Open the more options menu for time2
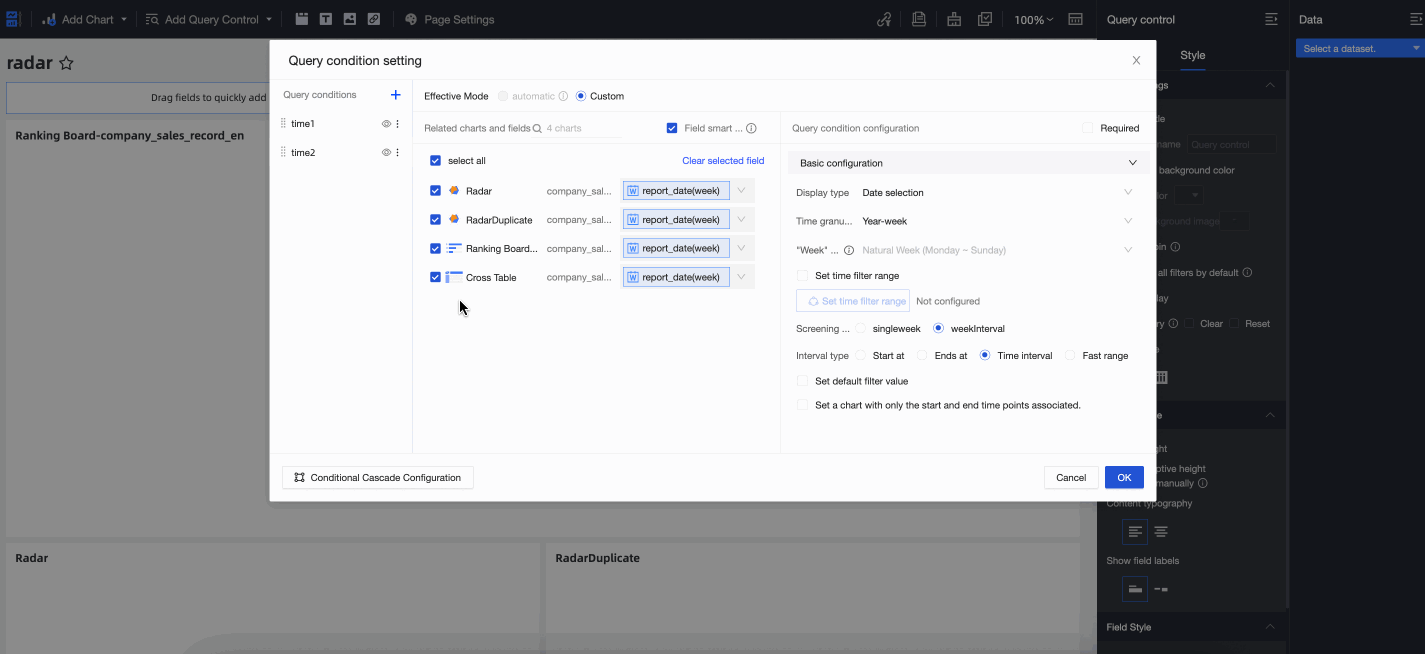The width and height of the screenshot is (1425, 654). coord(398,153)
